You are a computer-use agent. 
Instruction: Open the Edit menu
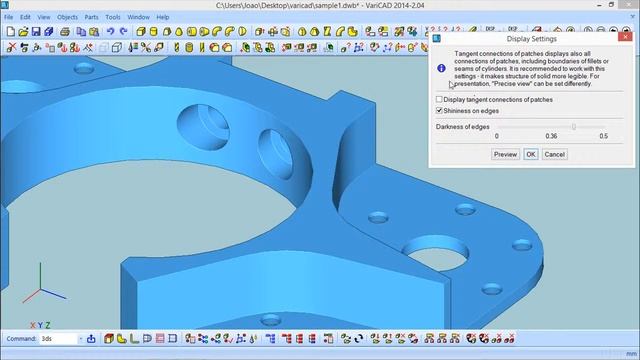(x=25, y=17)
